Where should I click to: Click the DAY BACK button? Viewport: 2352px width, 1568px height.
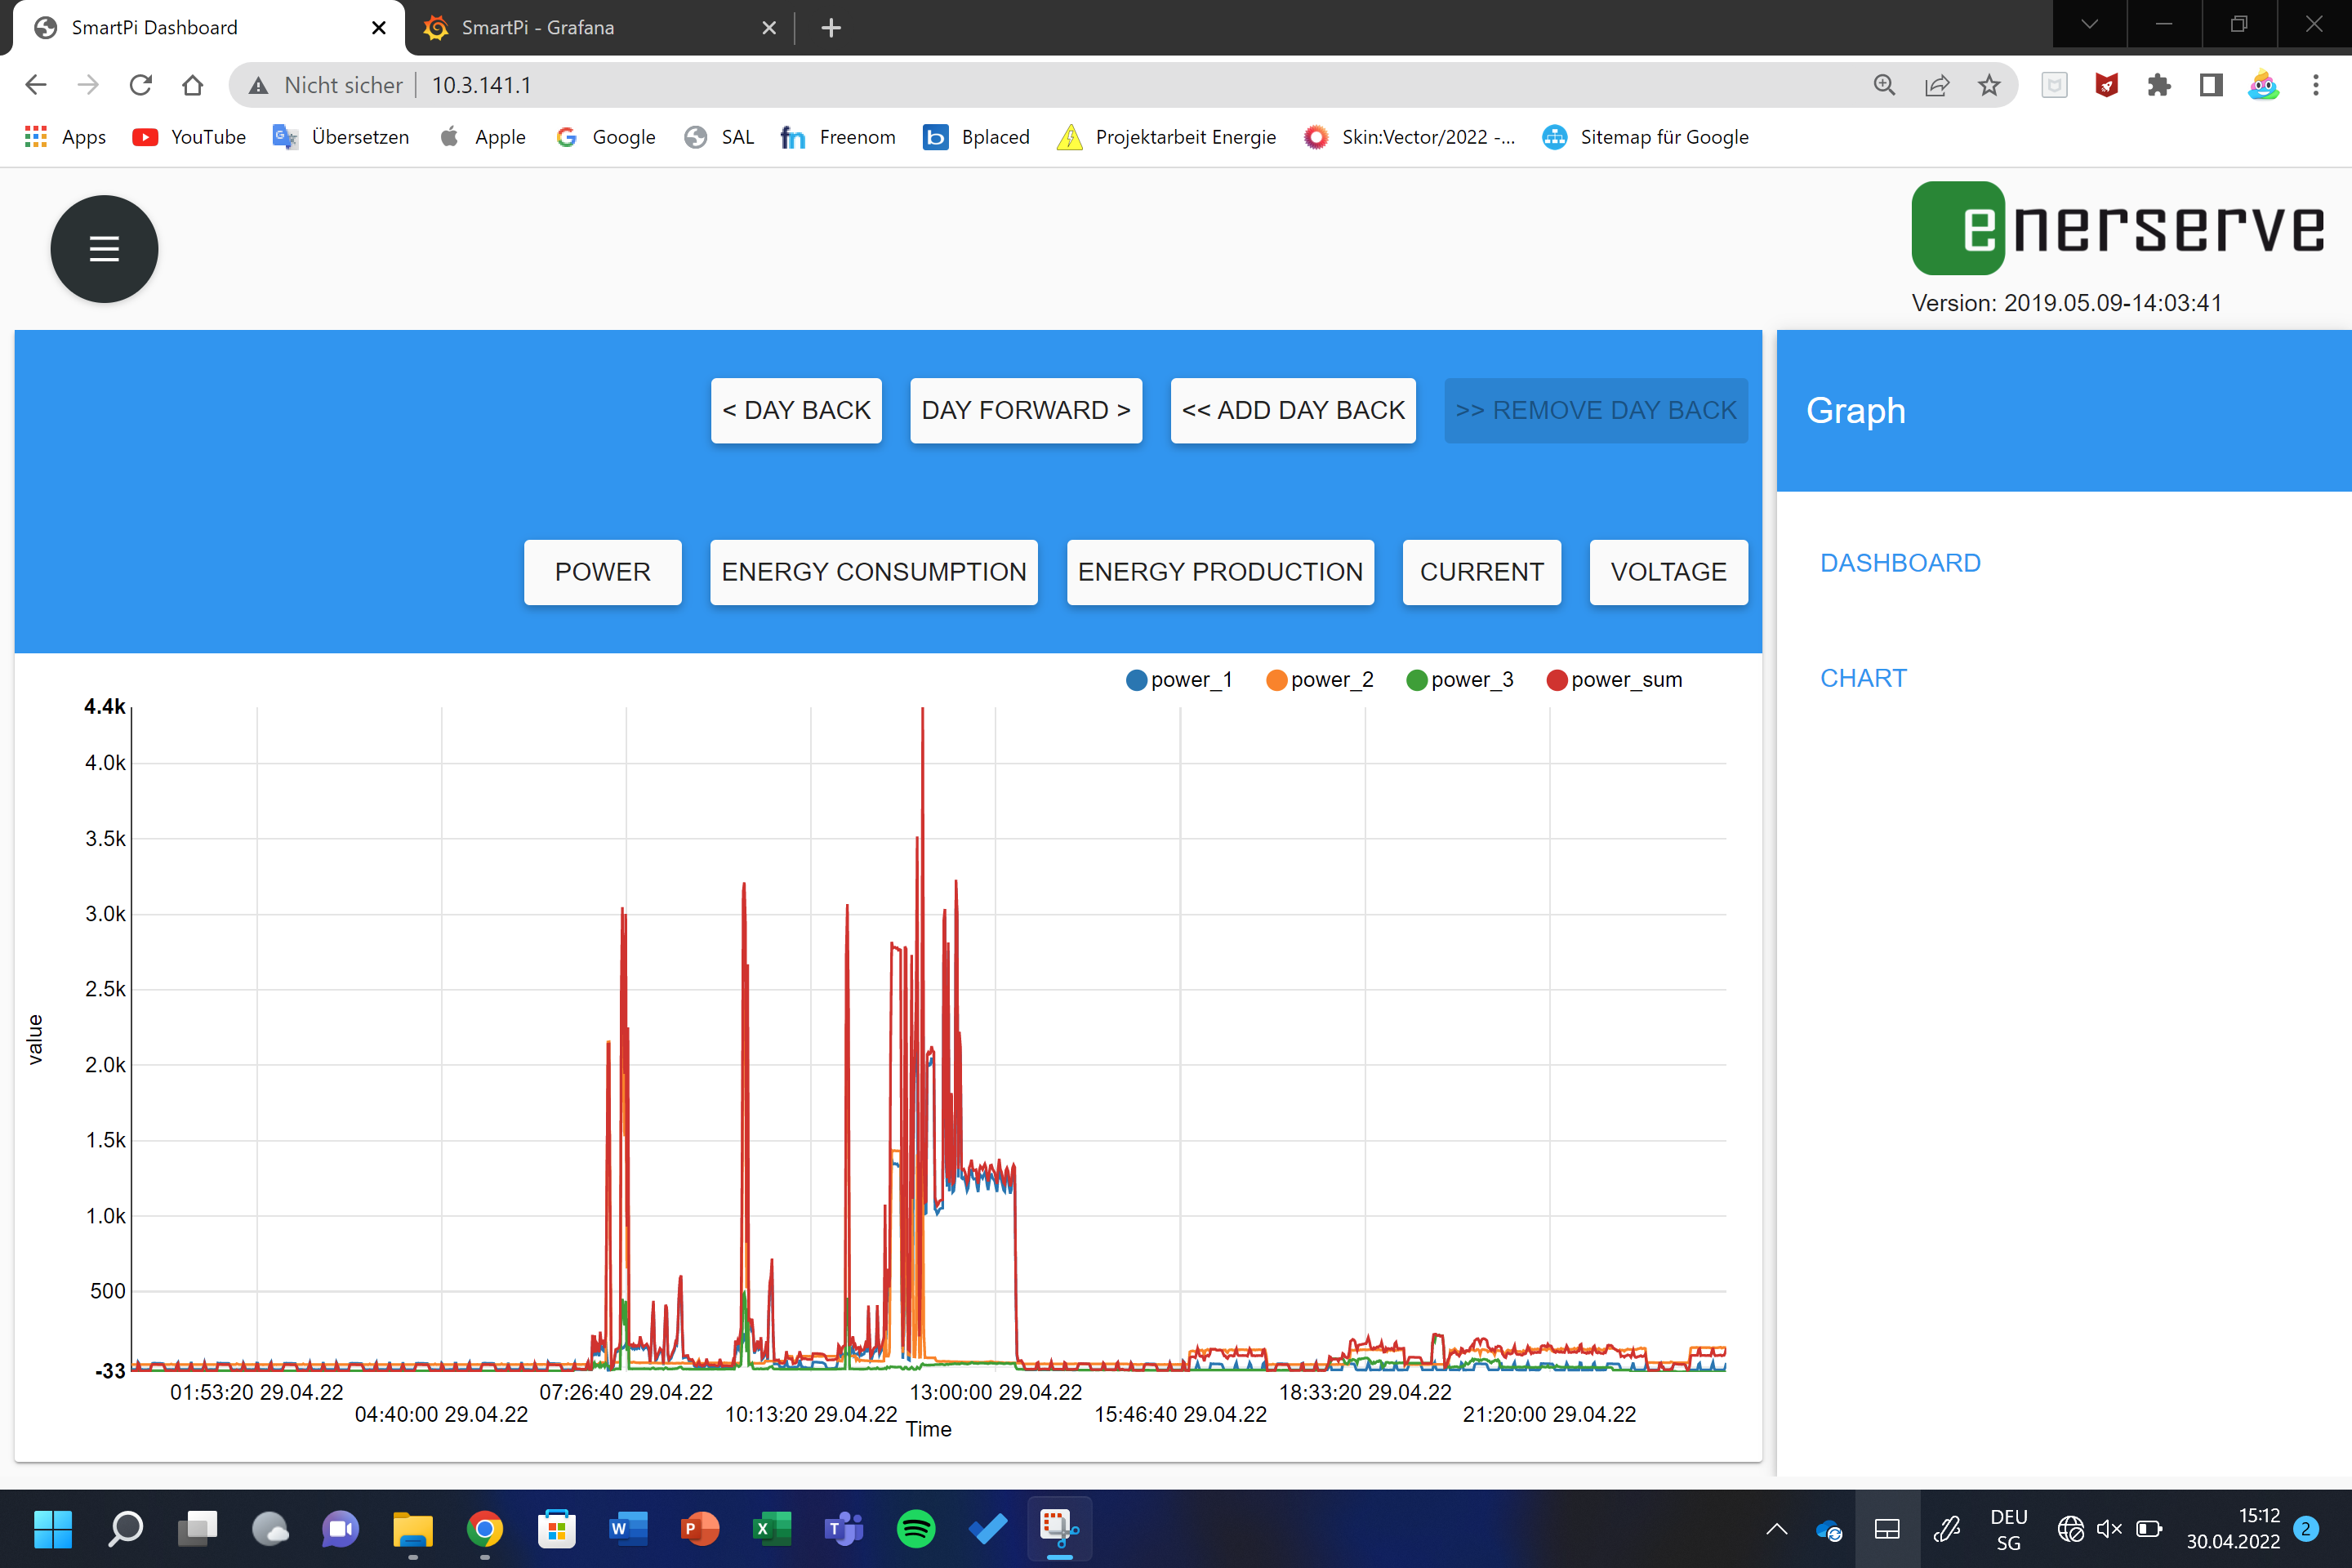[796, 410]
